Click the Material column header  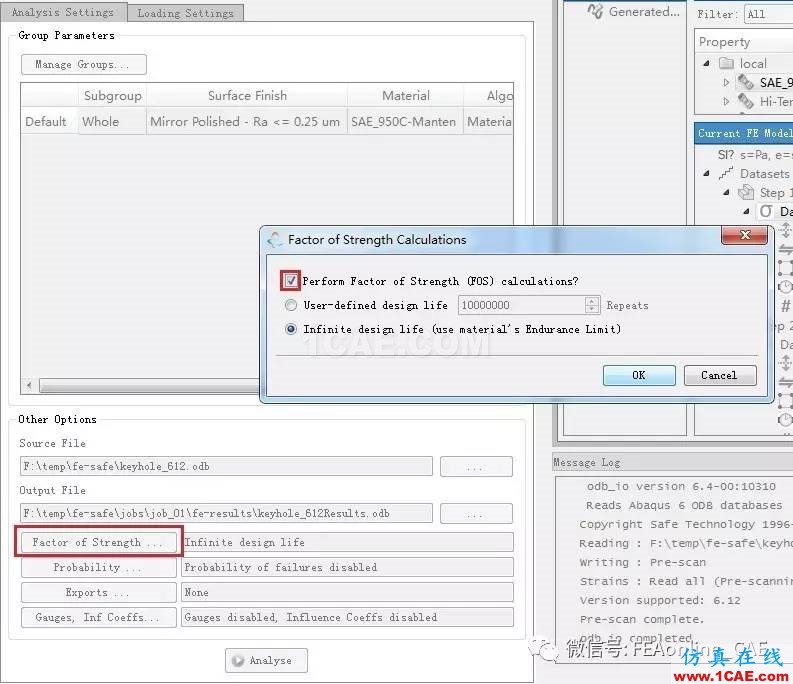pyautogui.click(x=406, y=96)
